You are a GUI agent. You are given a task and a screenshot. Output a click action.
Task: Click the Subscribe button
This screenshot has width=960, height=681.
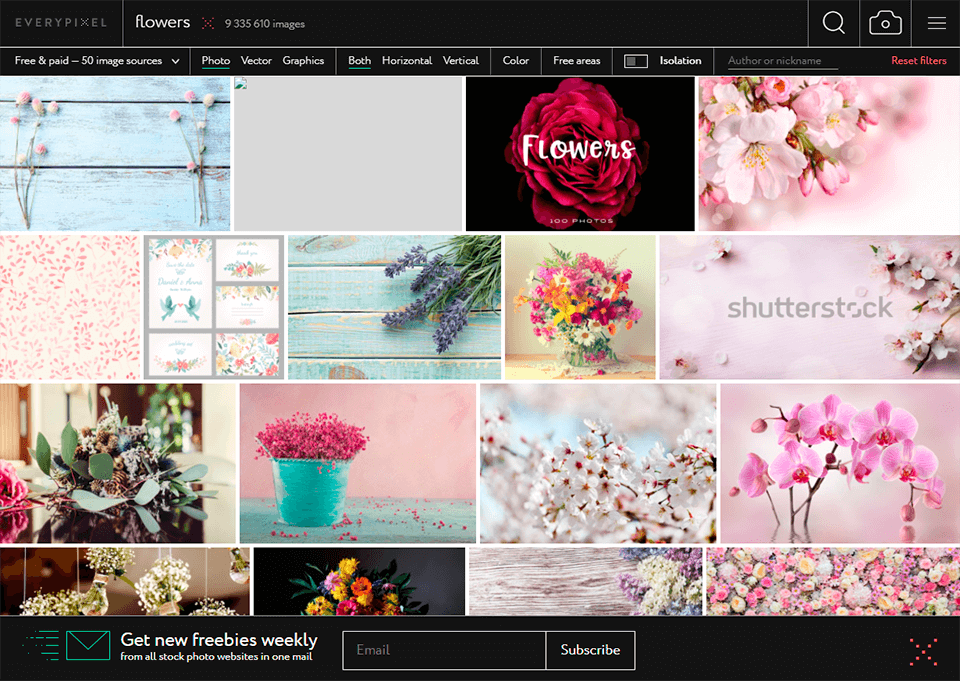point(590,650)
